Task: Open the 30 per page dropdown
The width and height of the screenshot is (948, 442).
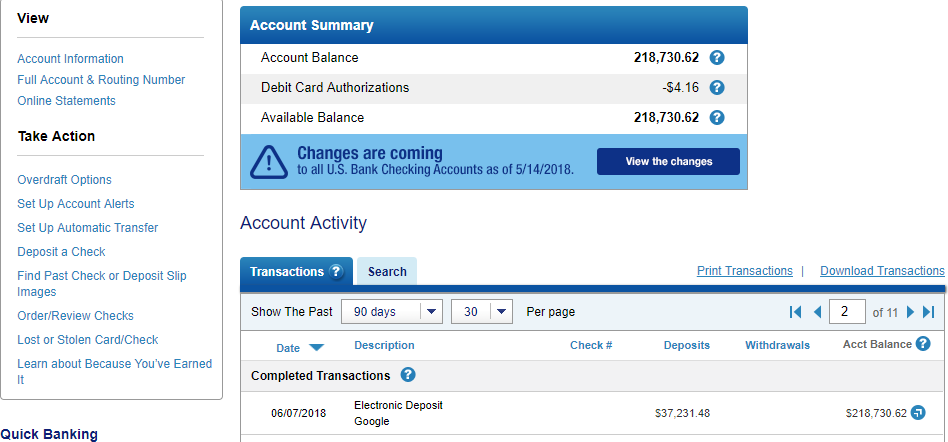Action: coord(482,312)
